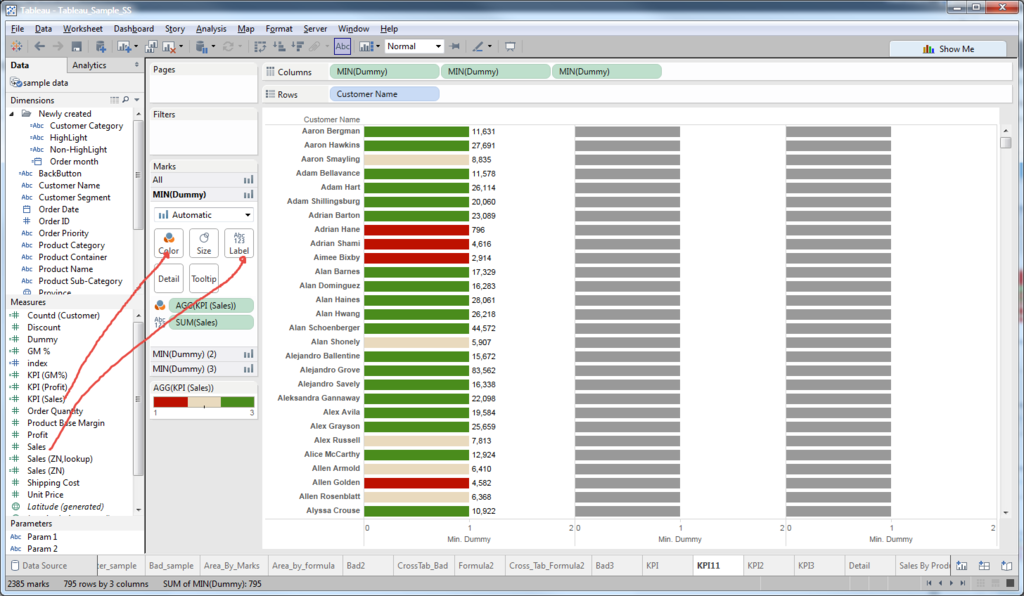Click the chart vertical scrollbar down arrow
Image resolution: width=1024 pixels, height=596 pixels.
coord(1006,513)
